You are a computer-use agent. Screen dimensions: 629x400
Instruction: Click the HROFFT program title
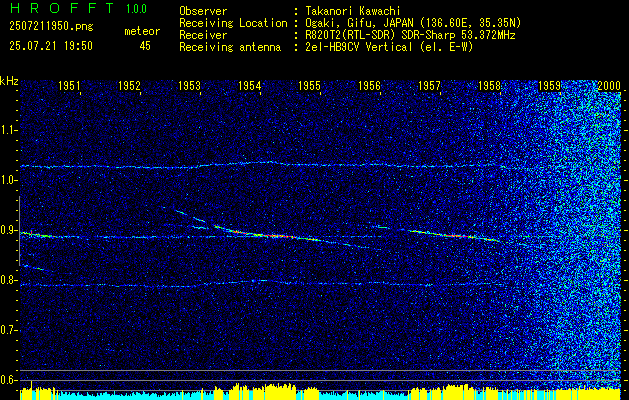[x=62, y=8]
